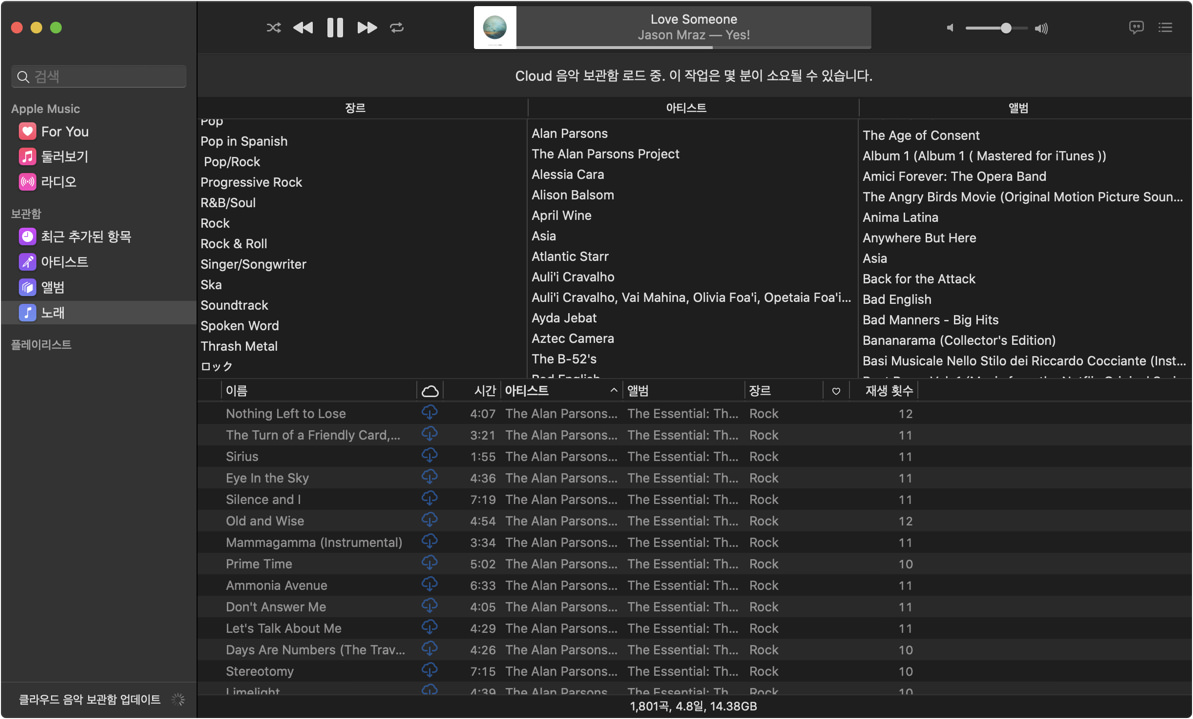Click the cloud library update spinner
Screen dimensions: 1193x719
coord(178,699)
